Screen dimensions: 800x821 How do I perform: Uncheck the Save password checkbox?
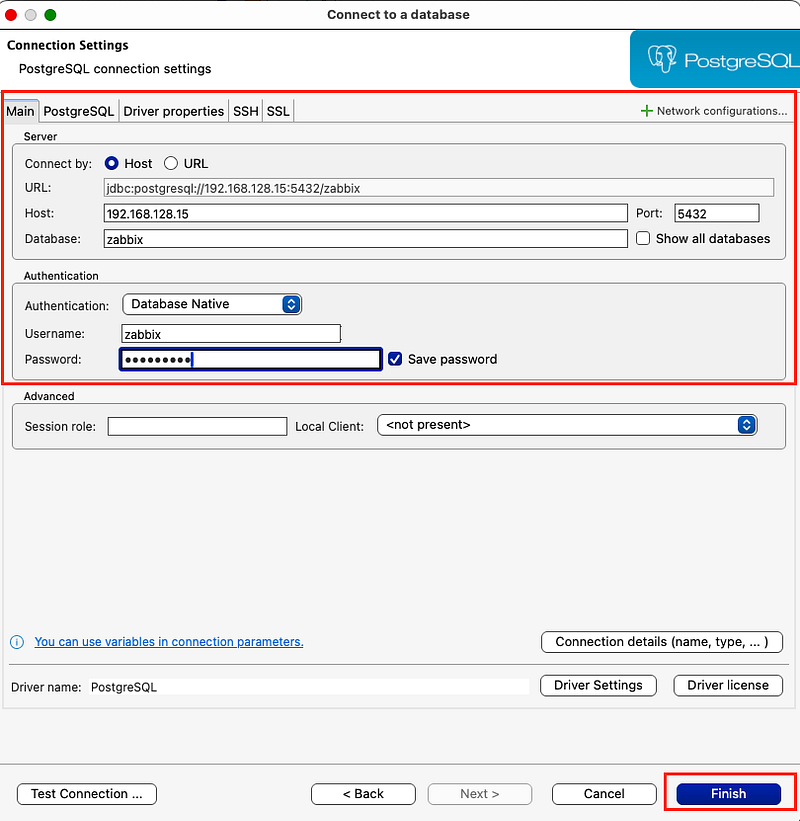tap(395, 359)
